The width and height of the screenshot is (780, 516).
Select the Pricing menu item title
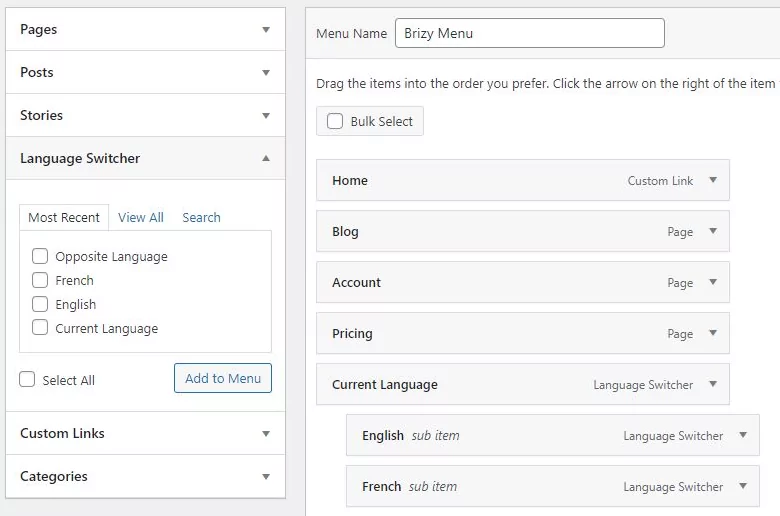pos(352,334)
